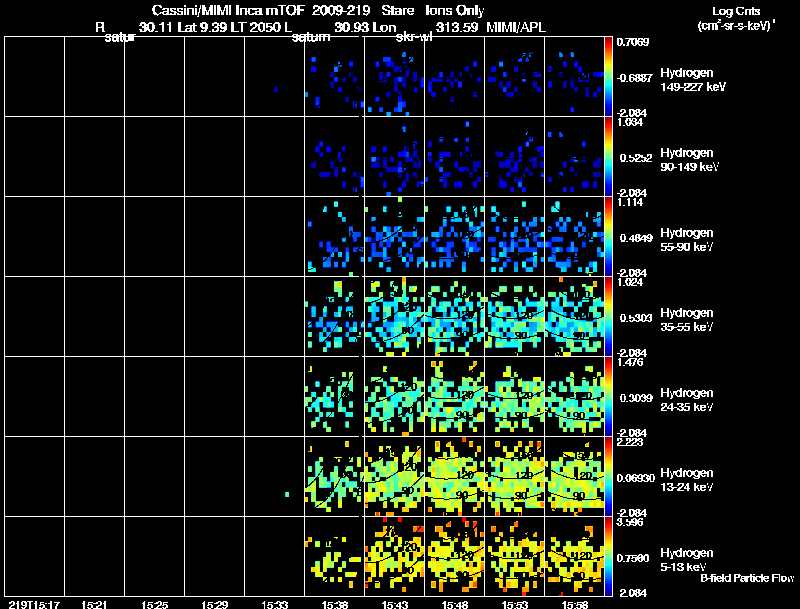Select the R value "30.11"
Image resolution: width=800 pixels, height=609 pixels.
point(156,27)
